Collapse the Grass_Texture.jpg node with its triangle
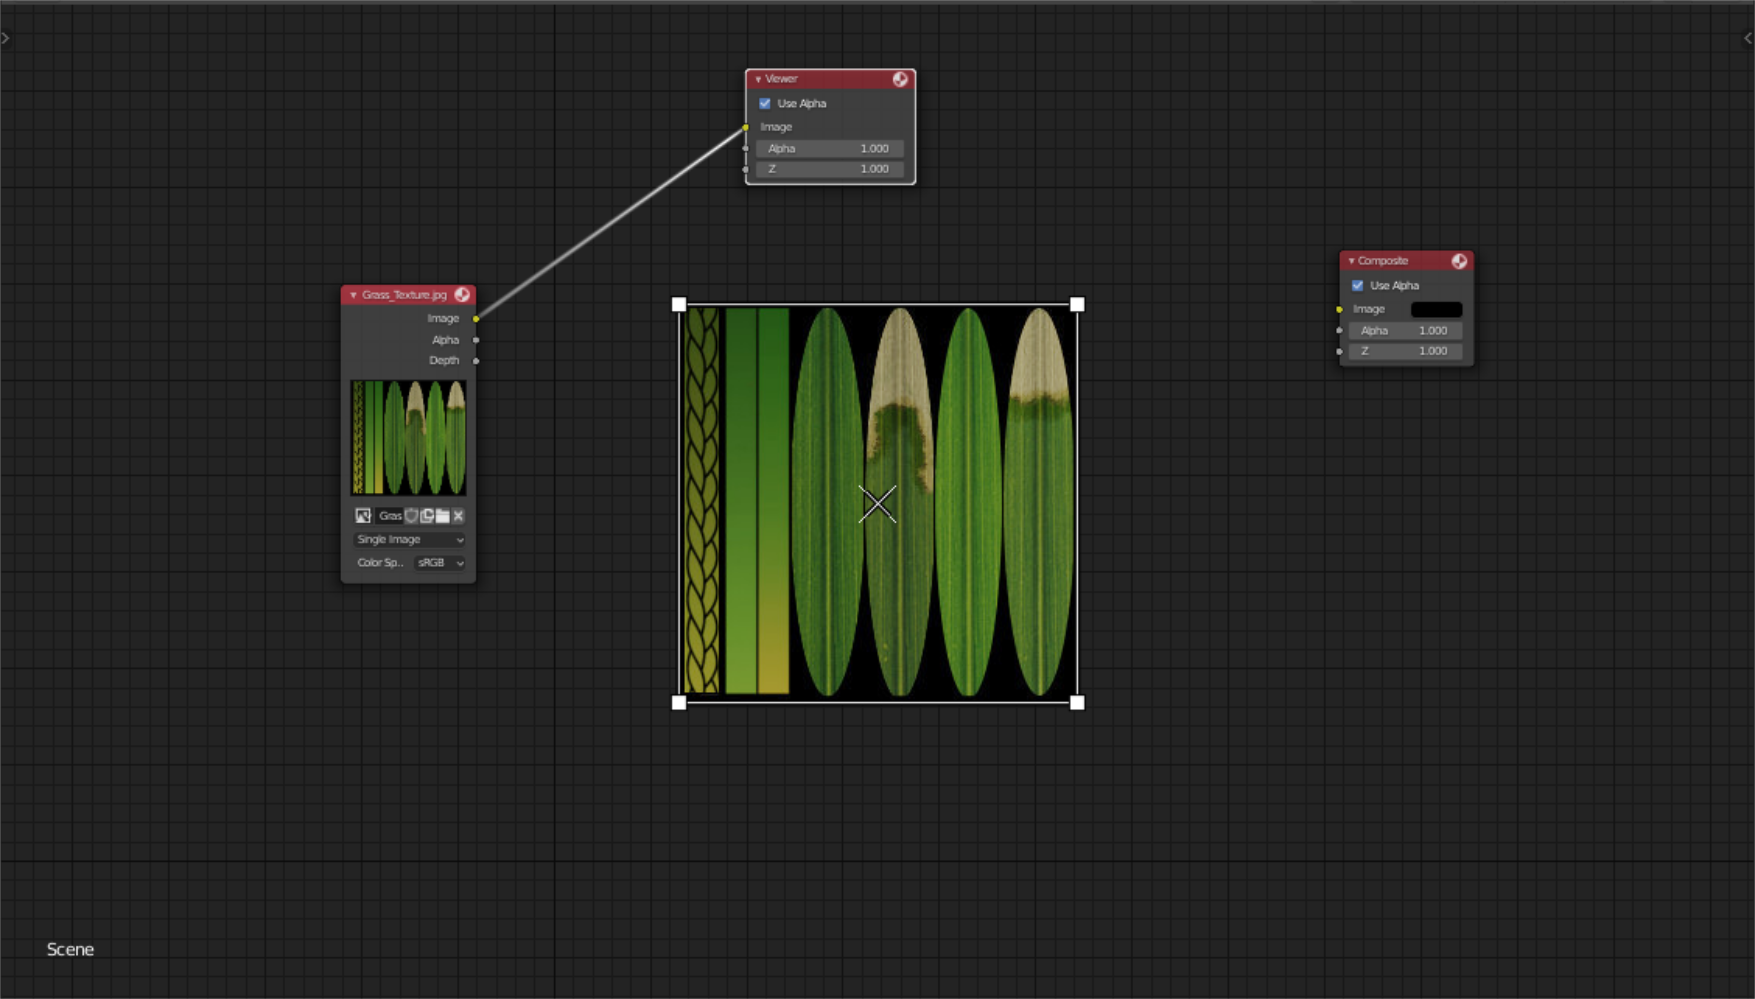The height and width of the screenshot is (999, 1755). (353, 295)
